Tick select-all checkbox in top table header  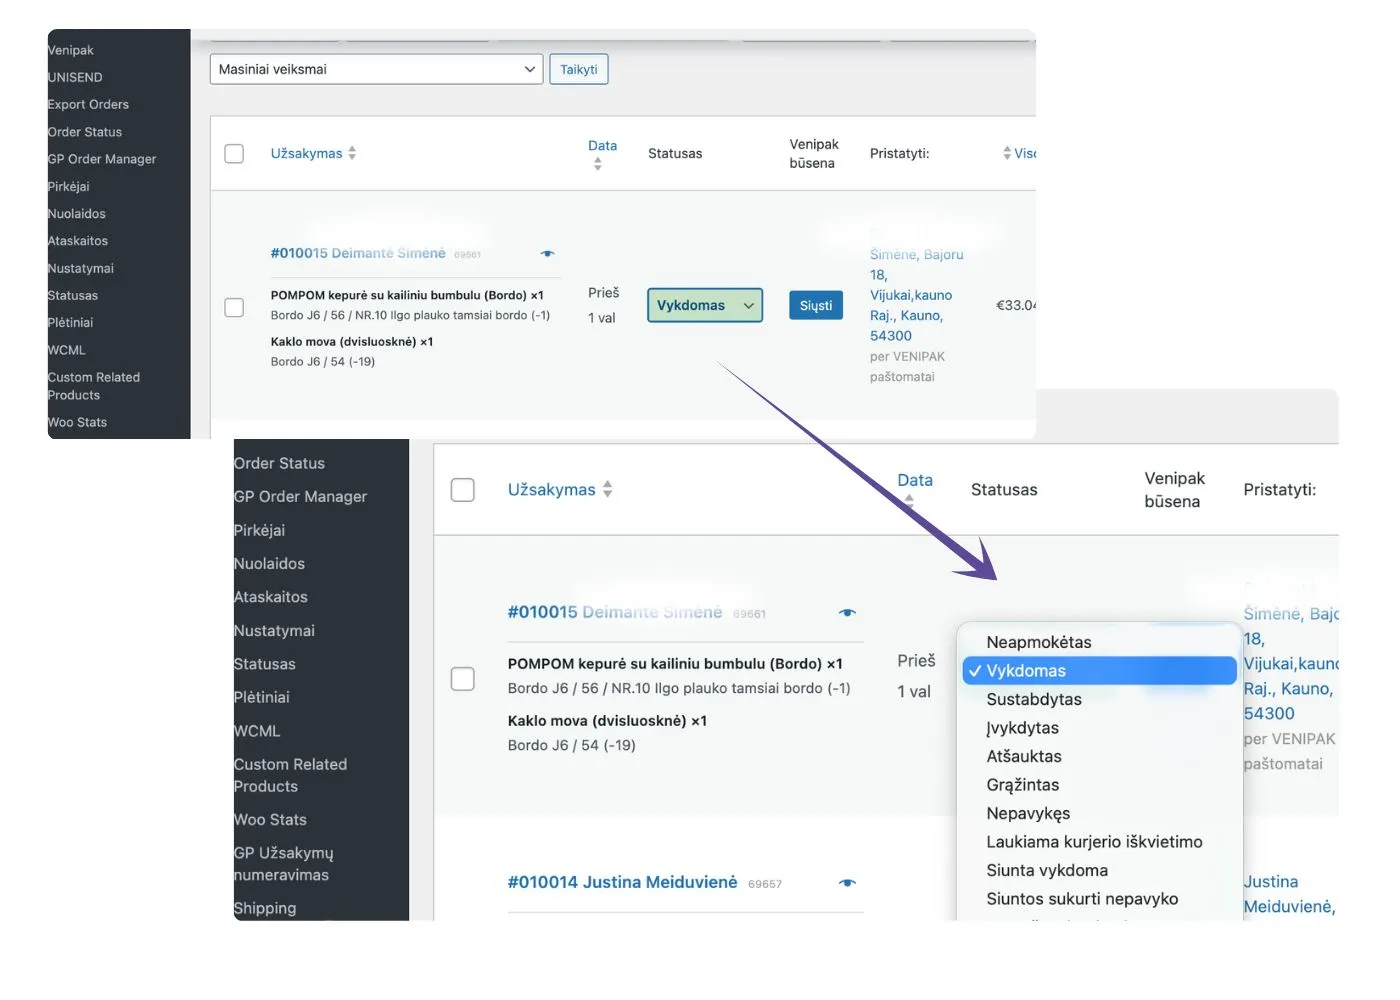[x=234, y=154]
